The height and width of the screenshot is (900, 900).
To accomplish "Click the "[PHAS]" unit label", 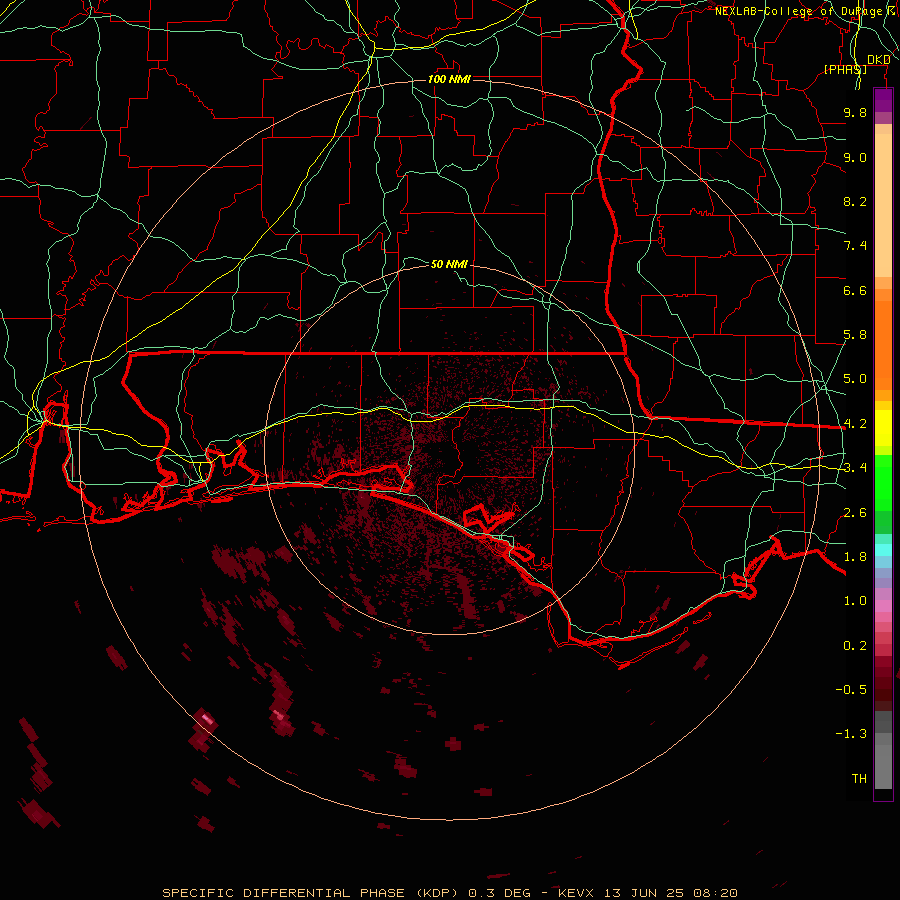I will click(845, 69).
